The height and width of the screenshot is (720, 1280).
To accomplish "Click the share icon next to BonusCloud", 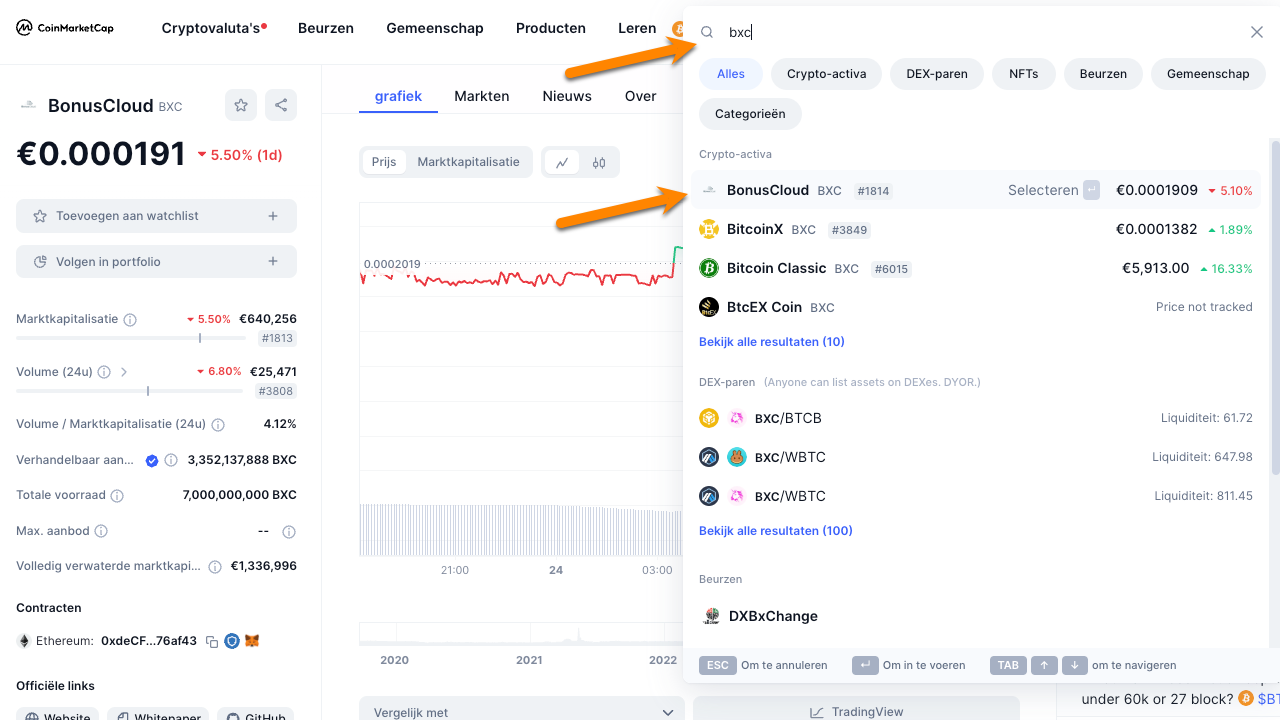I will click(x=281, y=105).
